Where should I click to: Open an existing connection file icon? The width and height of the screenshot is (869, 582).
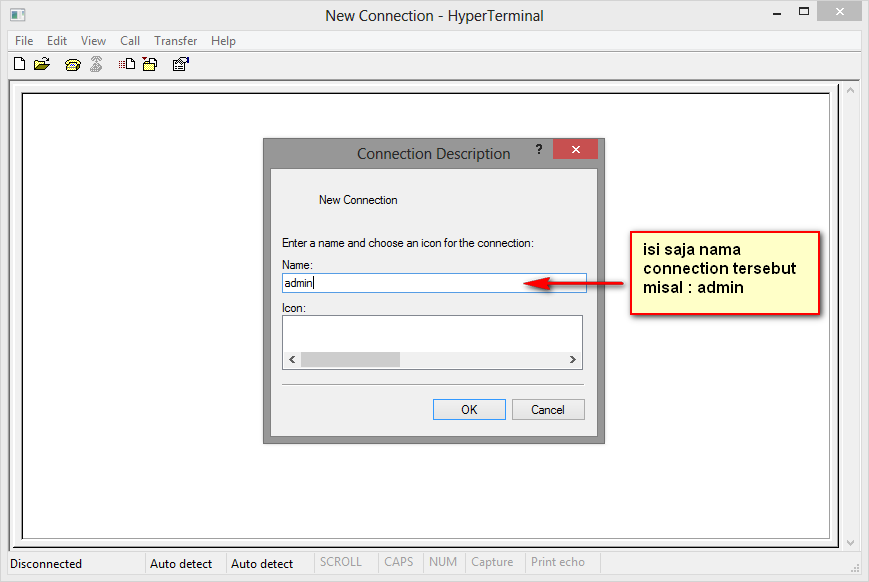tap(42, 64)
